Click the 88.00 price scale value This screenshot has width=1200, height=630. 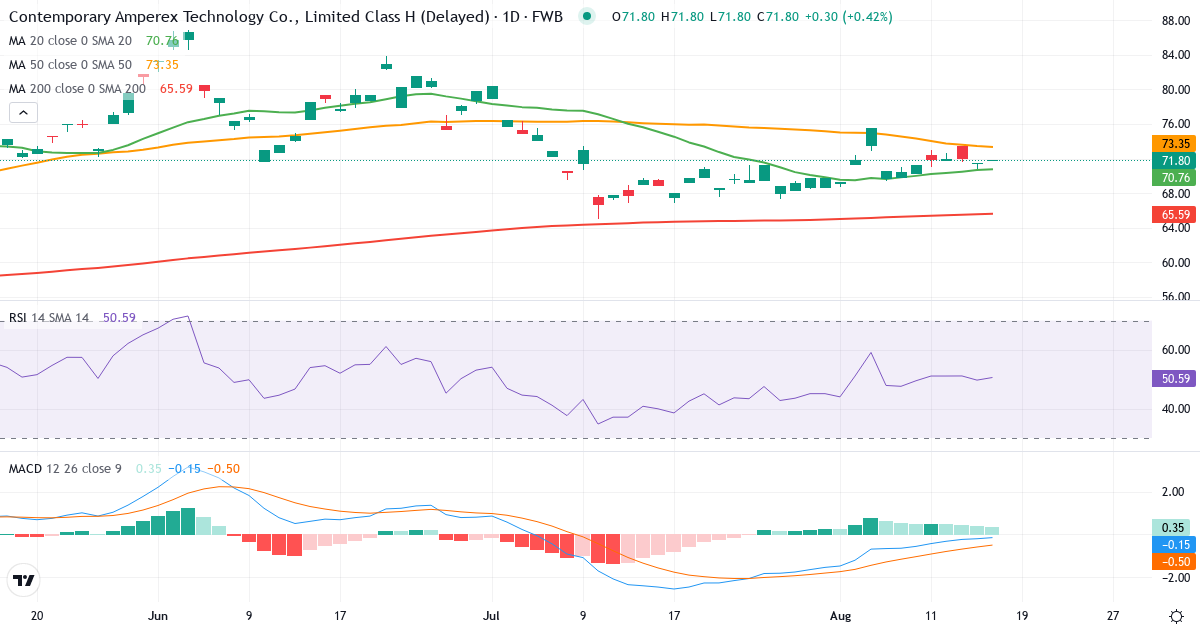tap(1174, 21)
